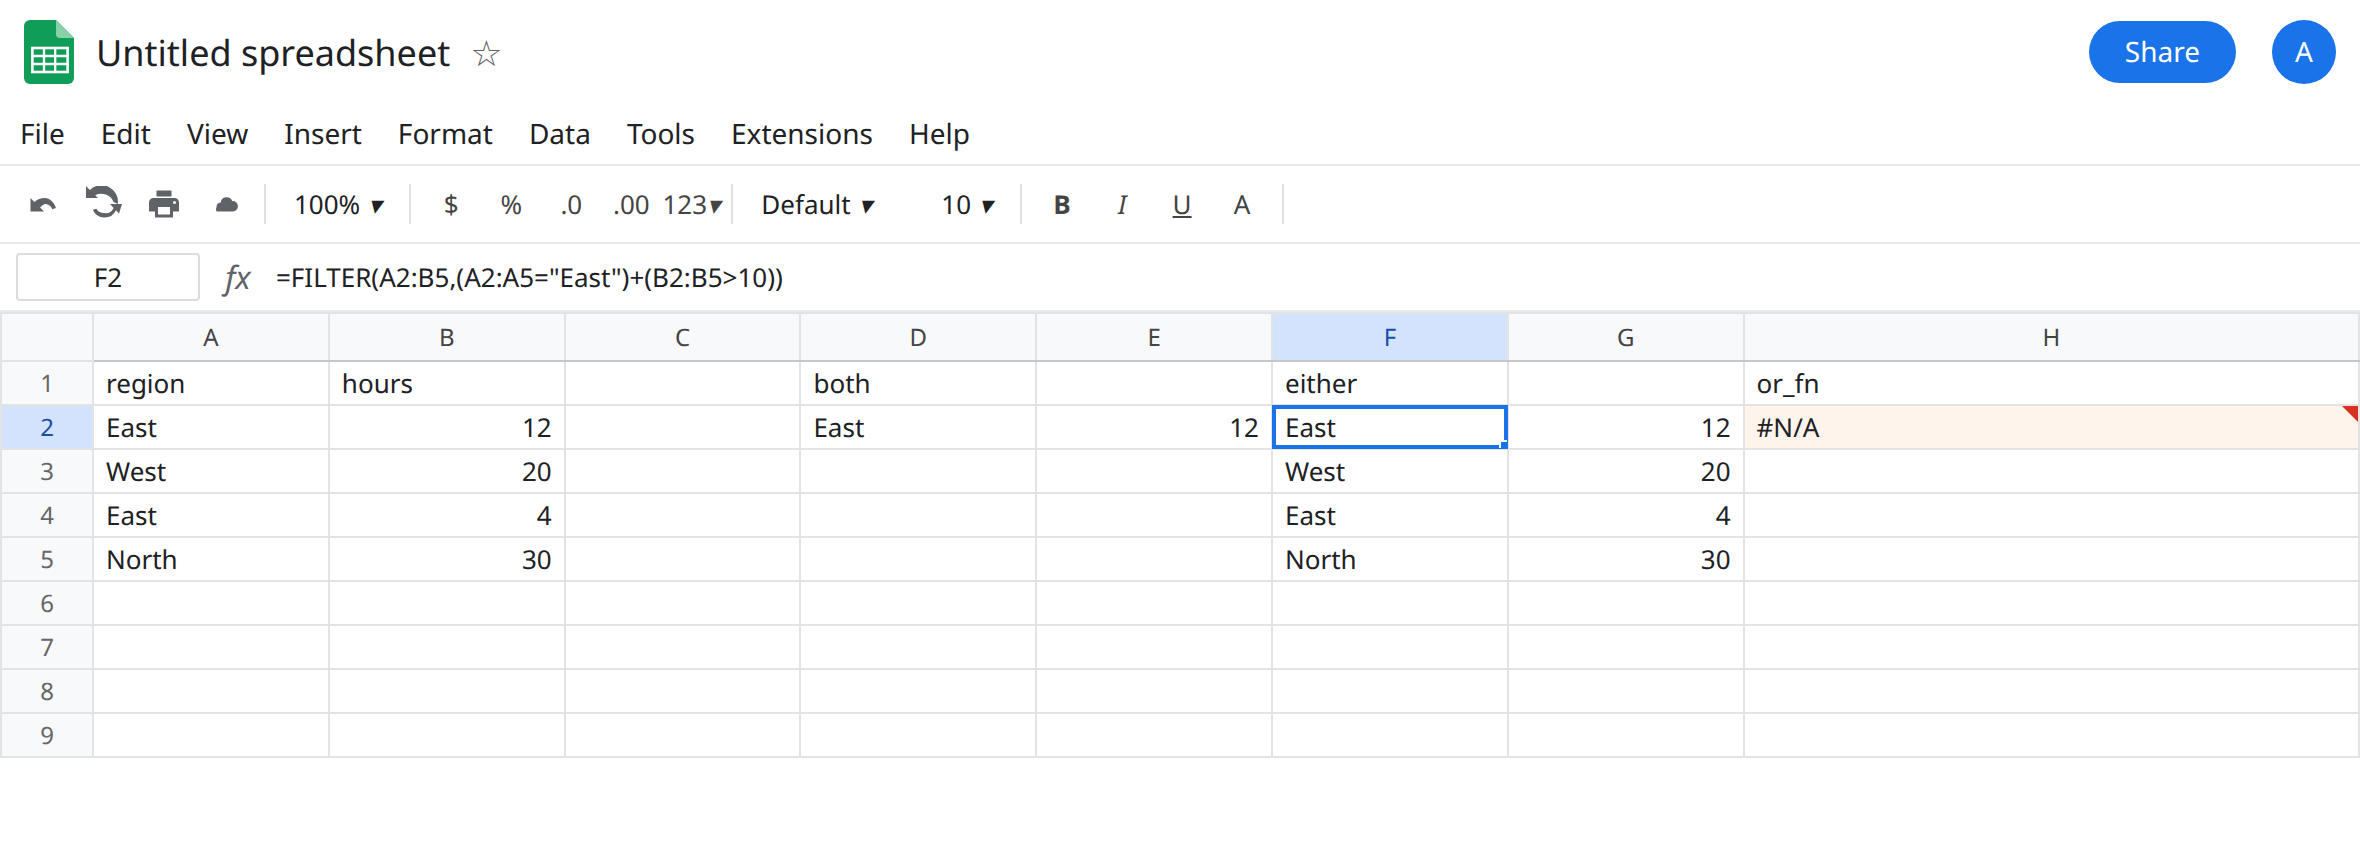Viewport: 2360px width, 860px height.
Task: Open the text color picker
Action: (1242, 205)
